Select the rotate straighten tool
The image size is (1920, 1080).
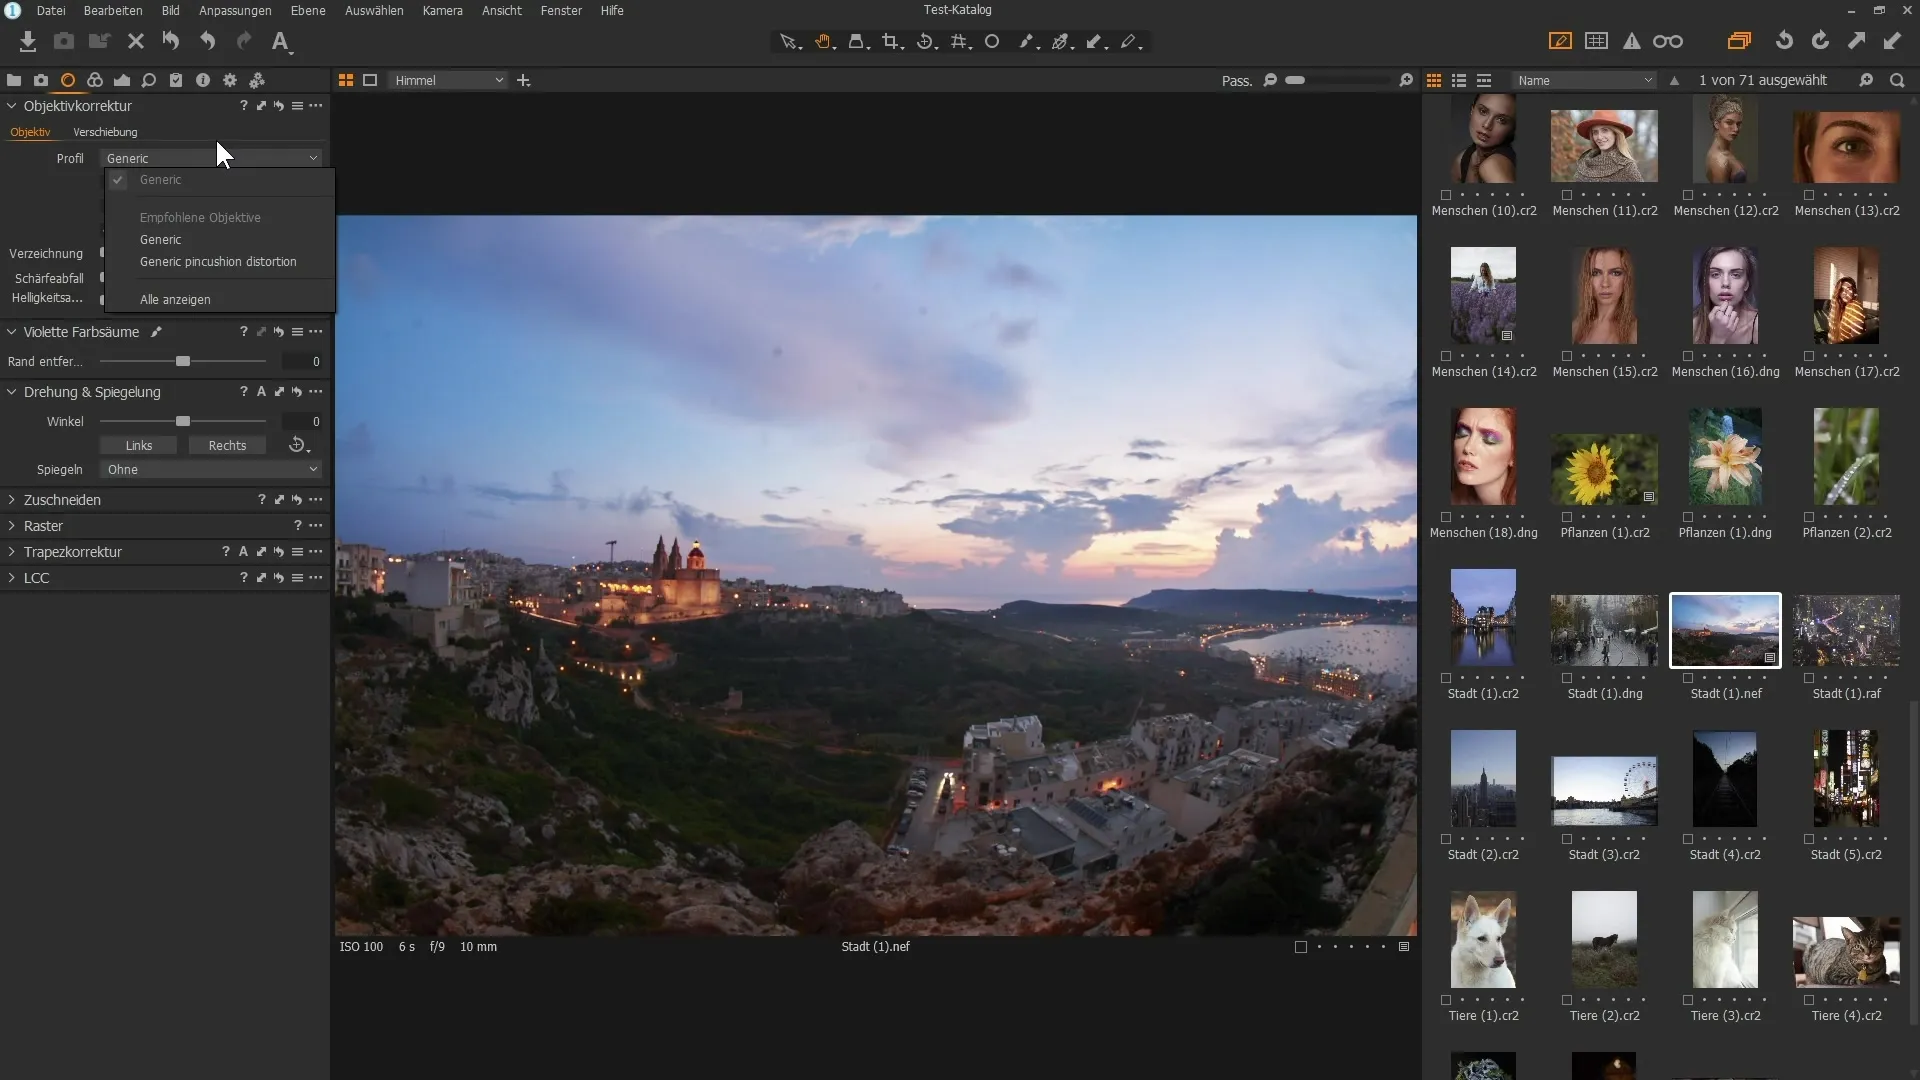pos(926,42)
